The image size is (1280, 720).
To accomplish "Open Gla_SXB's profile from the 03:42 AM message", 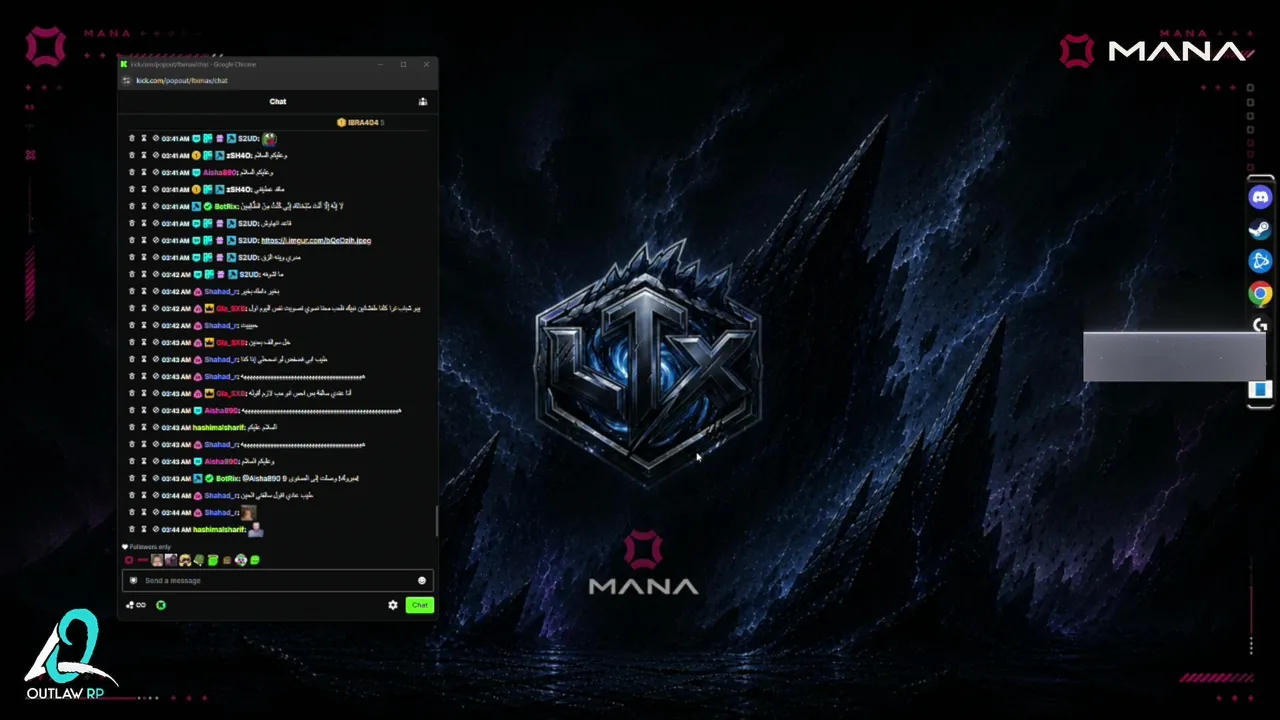I will click(x=231, y=308).
